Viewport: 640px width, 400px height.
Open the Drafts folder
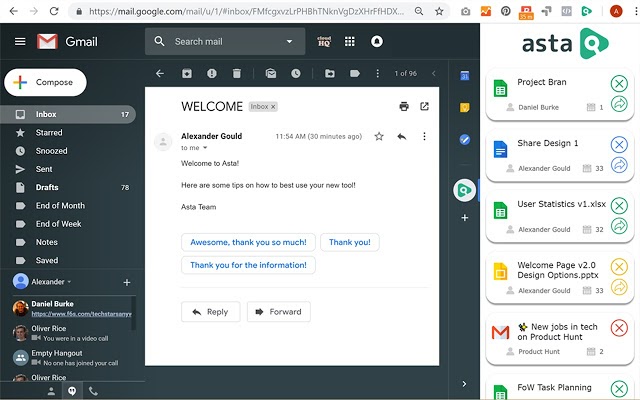[47, 187]
